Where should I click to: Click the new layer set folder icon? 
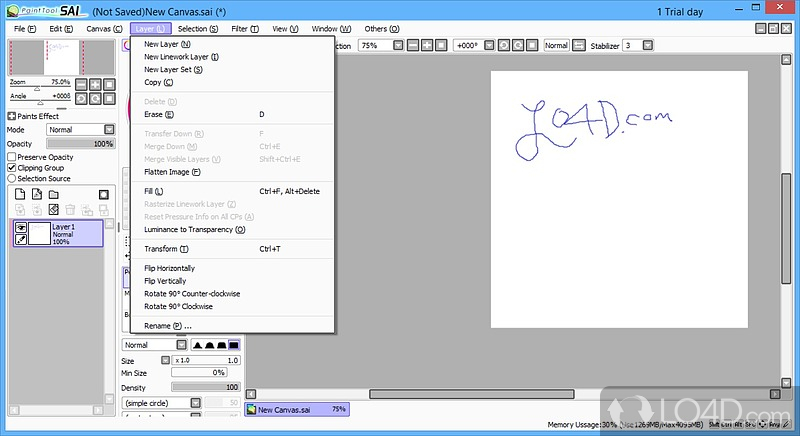pos(53,194)
